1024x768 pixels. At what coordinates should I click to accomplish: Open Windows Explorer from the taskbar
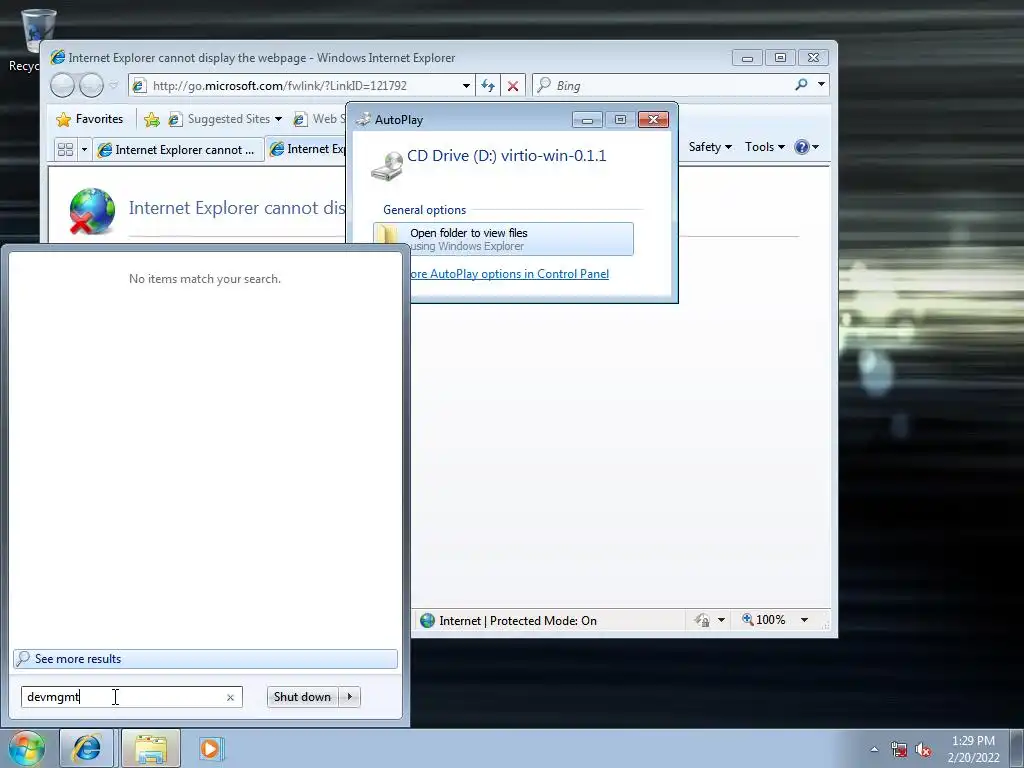point(151,748)
